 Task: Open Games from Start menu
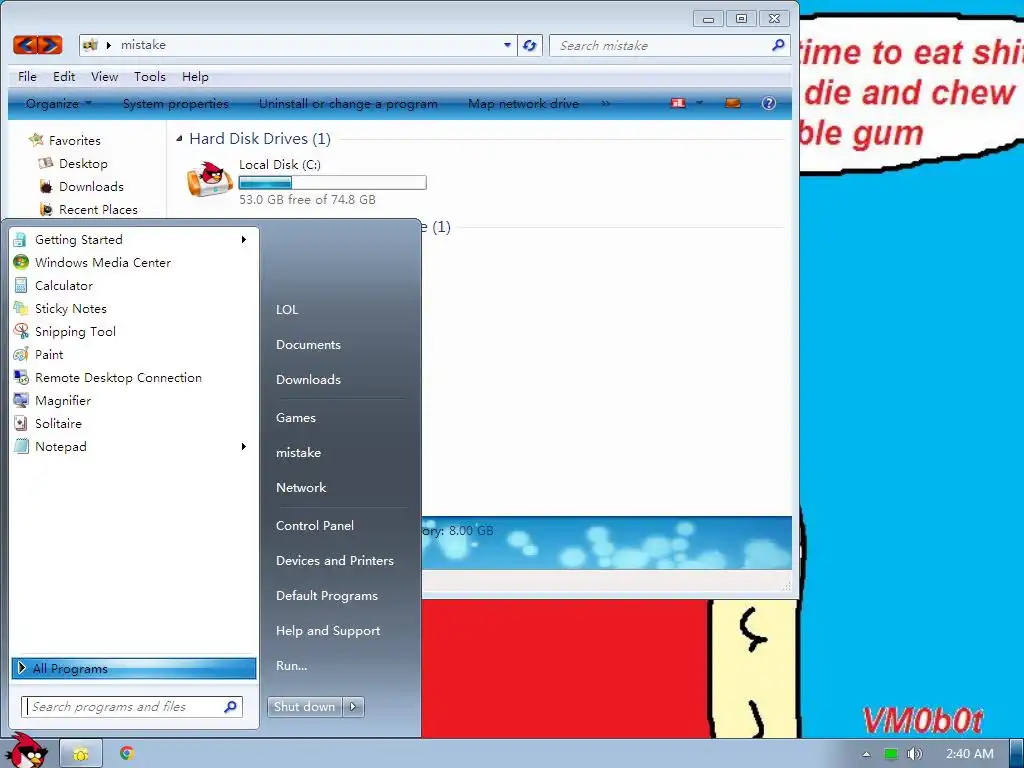pyautogui.click(x=296, y=418)
